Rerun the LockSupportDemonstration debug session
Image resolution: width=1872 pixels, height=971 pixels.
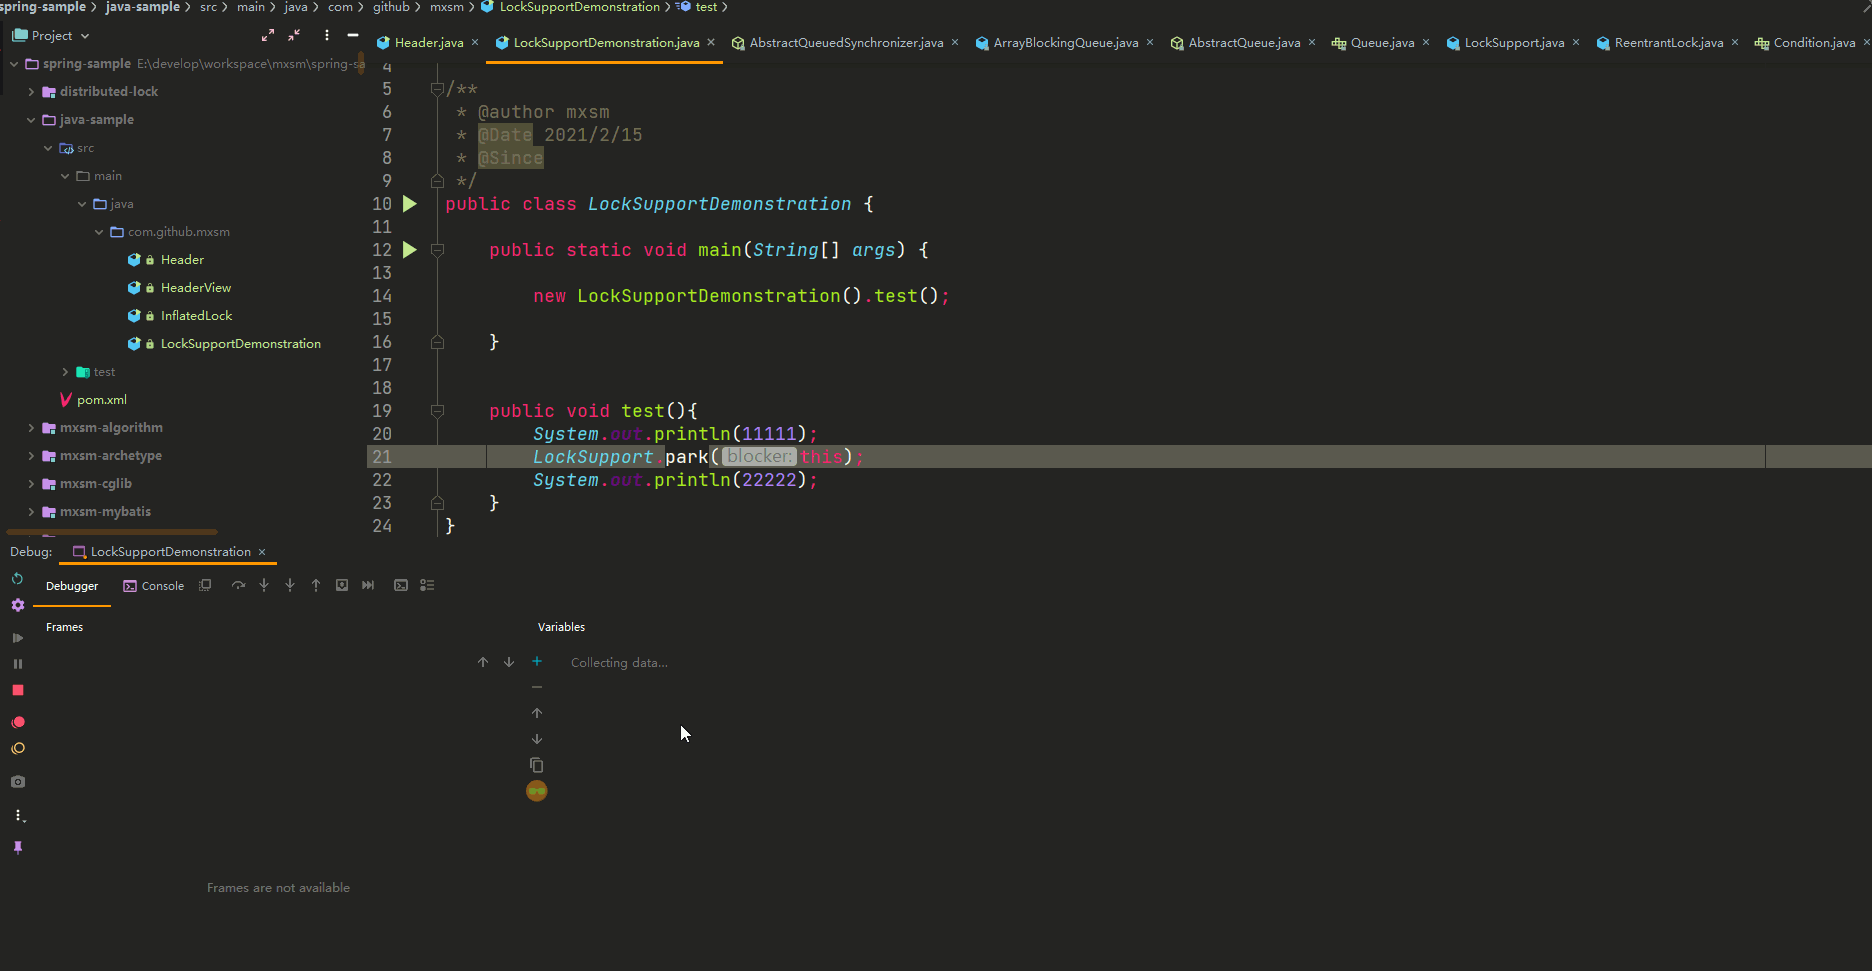point(17,579)
